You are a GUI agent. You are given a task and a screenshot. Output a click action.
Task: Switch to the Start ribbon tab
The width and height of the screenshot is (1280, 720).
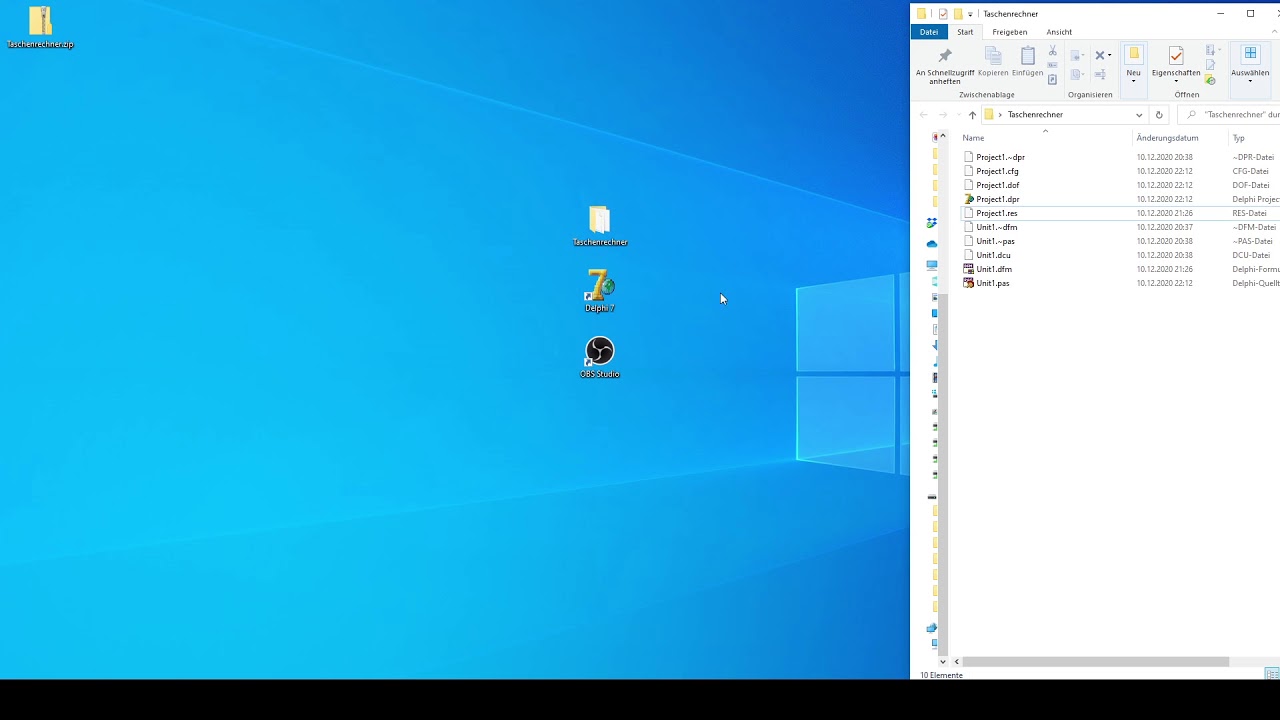[x=965, y=32]
